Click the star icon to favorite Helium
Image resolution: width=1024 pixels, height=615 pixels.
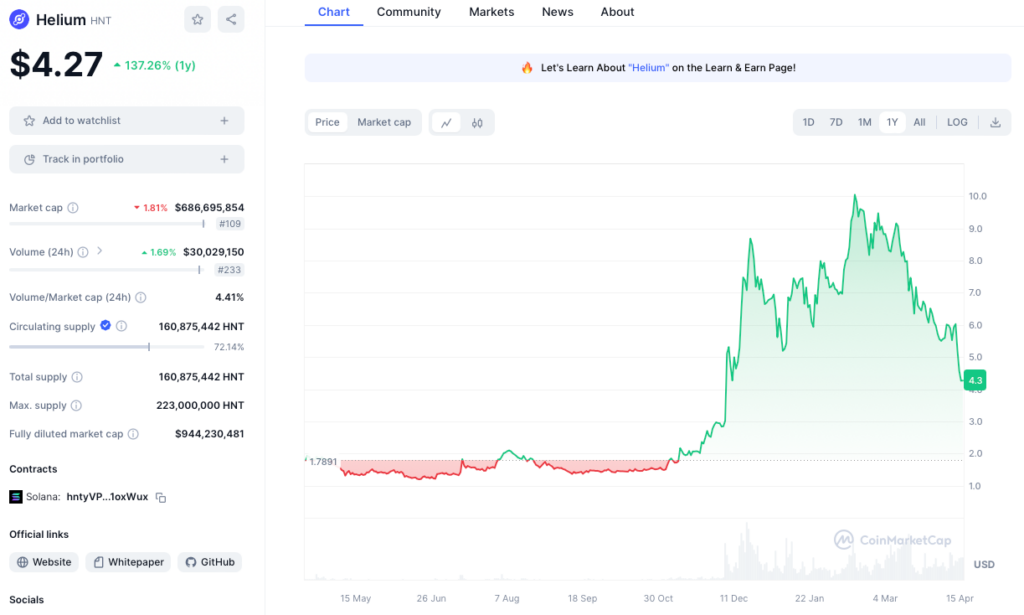pyautogui.click(x=197, y=19)
